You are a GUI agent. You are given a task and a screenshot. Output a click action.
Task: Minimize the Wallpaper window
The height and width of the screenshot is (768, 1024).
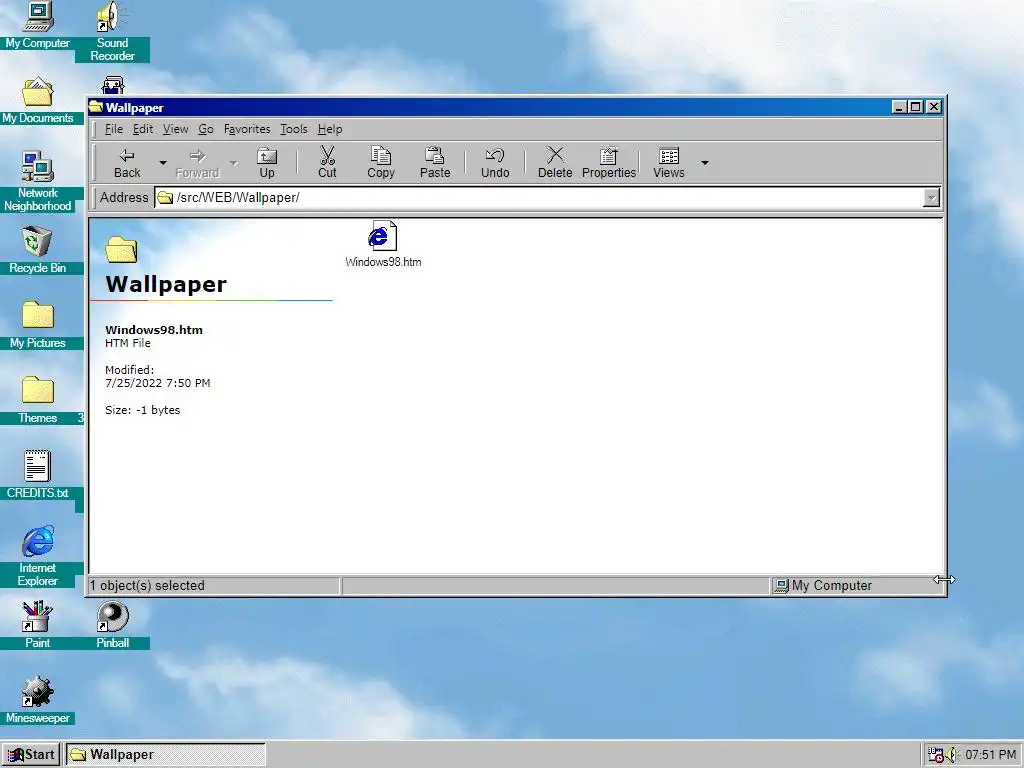[x=900, y=107]
